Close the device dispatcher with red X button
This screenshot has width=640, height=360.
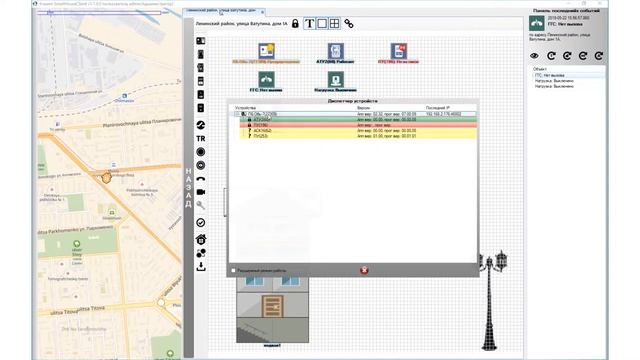click(x=364, y=270)
